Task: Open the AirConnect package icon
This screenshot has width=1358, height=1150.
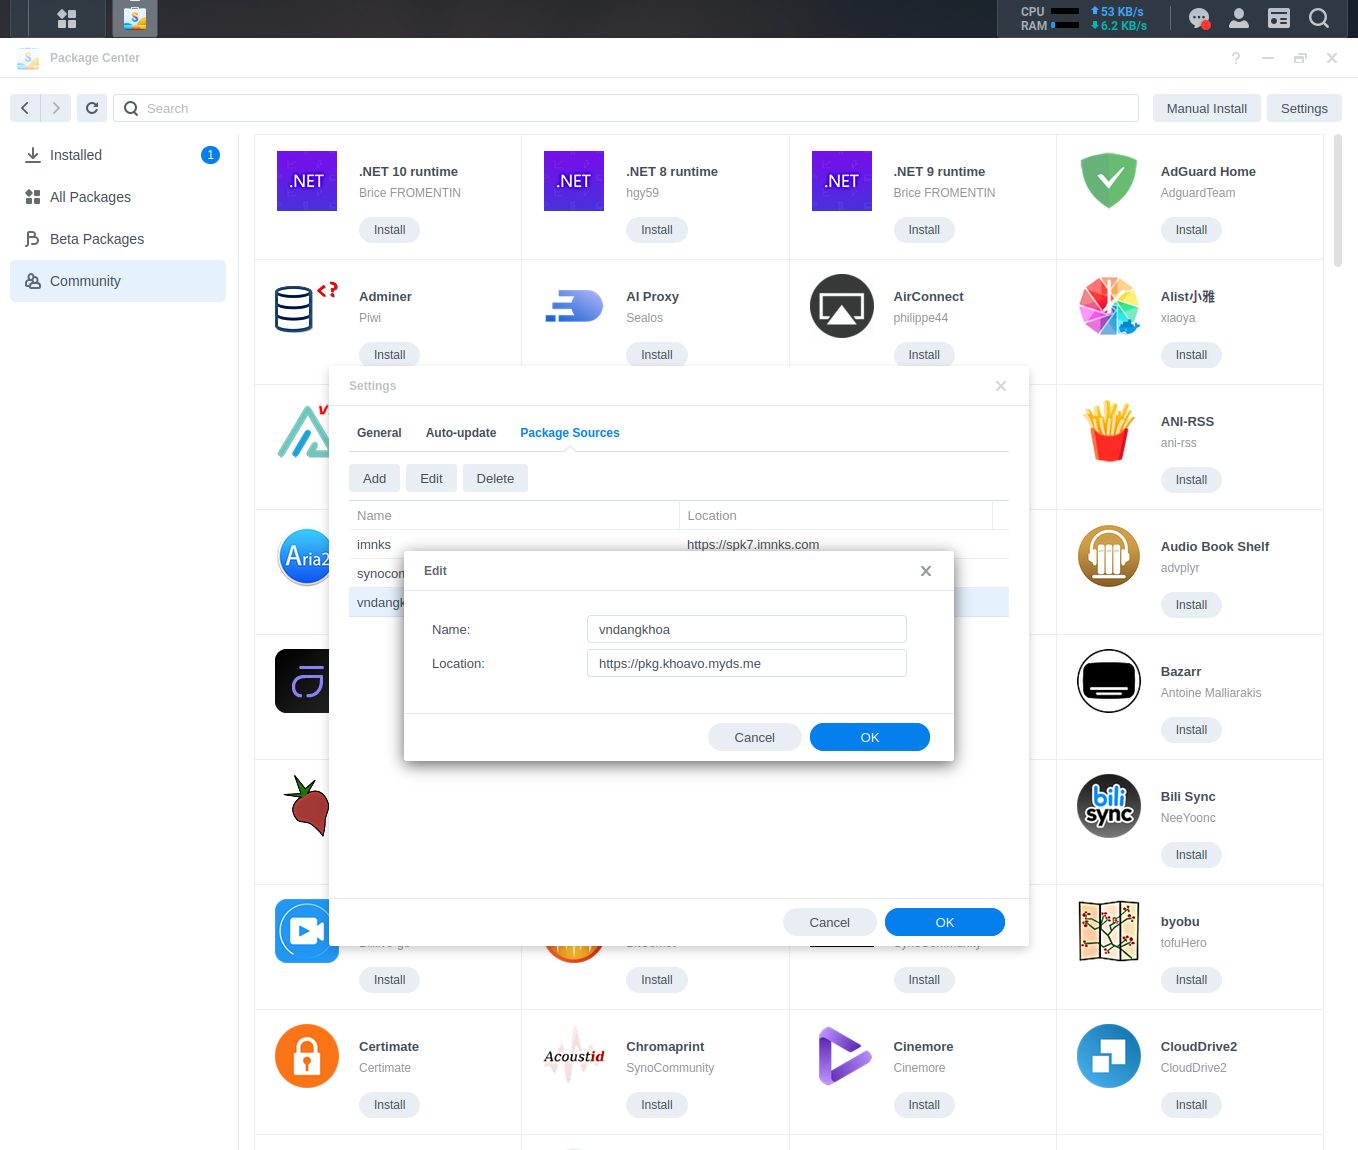Action: 842,306
